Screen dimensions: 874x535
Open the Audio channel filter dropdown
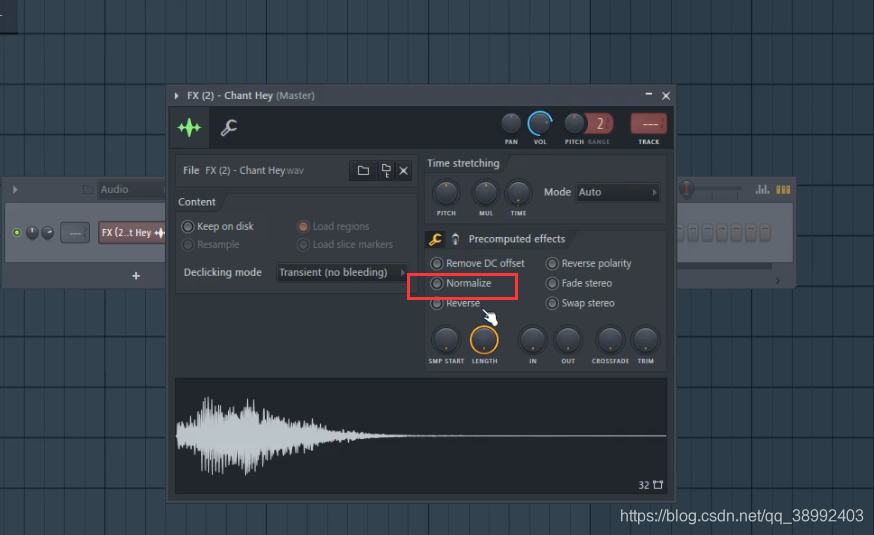131,189
